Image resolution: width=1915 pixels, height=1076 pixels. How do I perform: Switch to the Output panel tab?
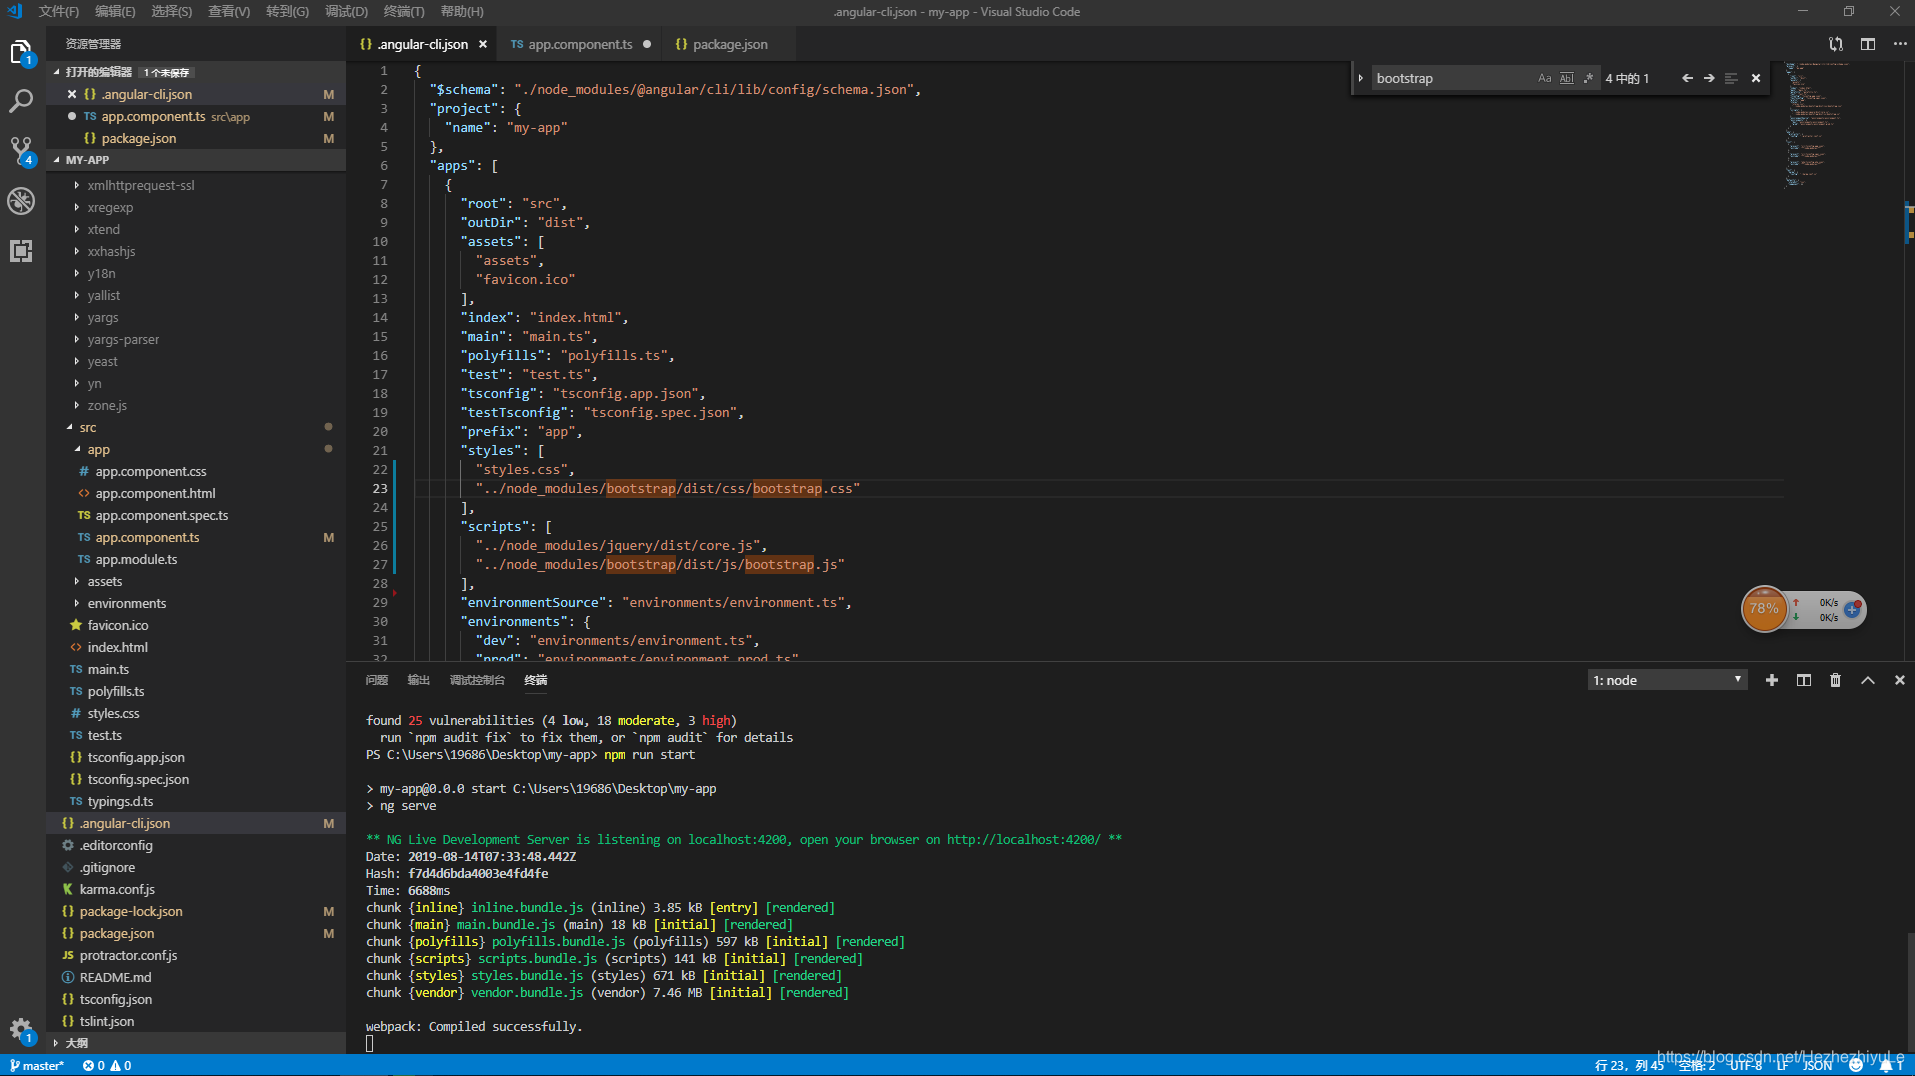(419, 680)
